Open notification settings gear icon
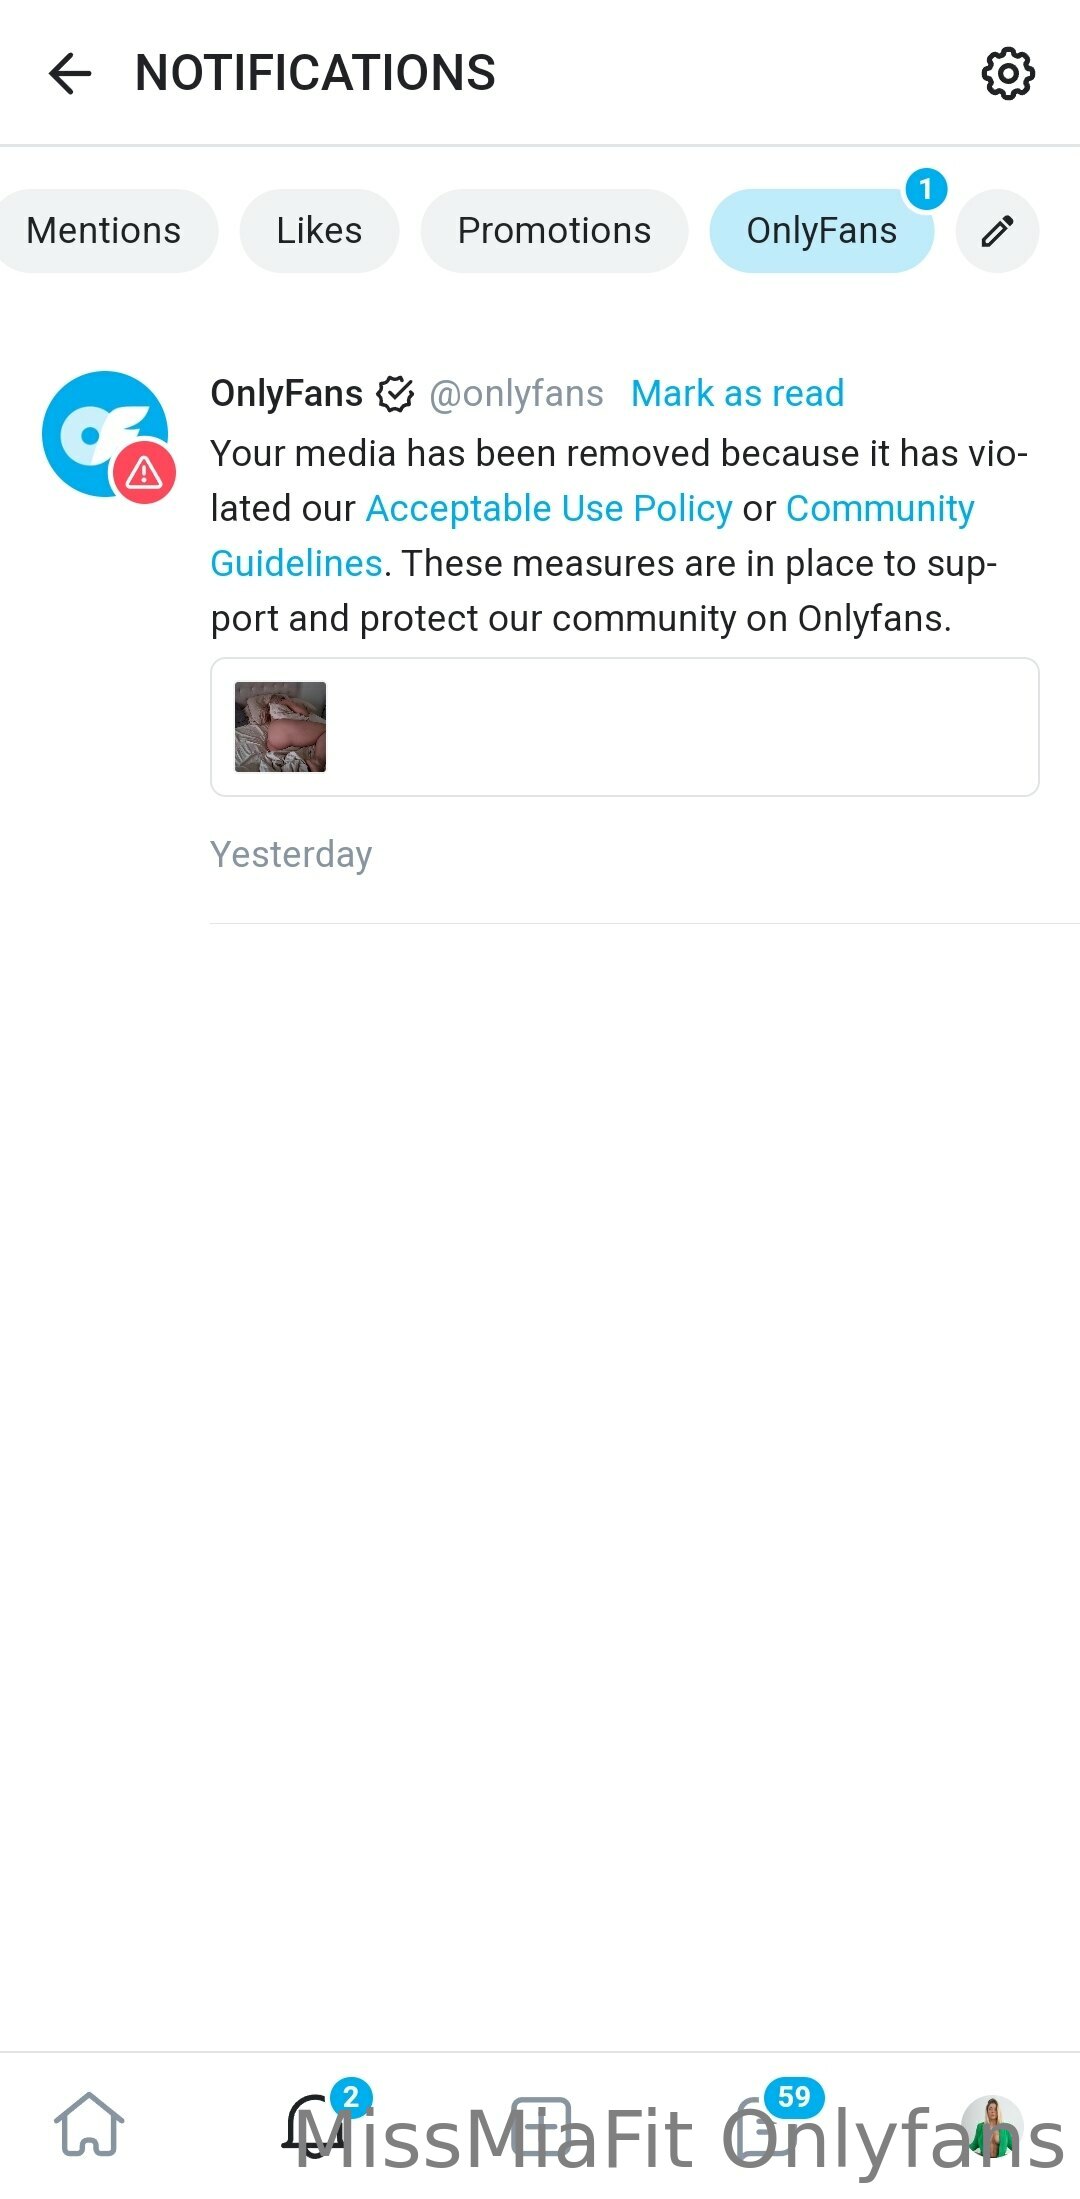 click(x=1007, y=73)
